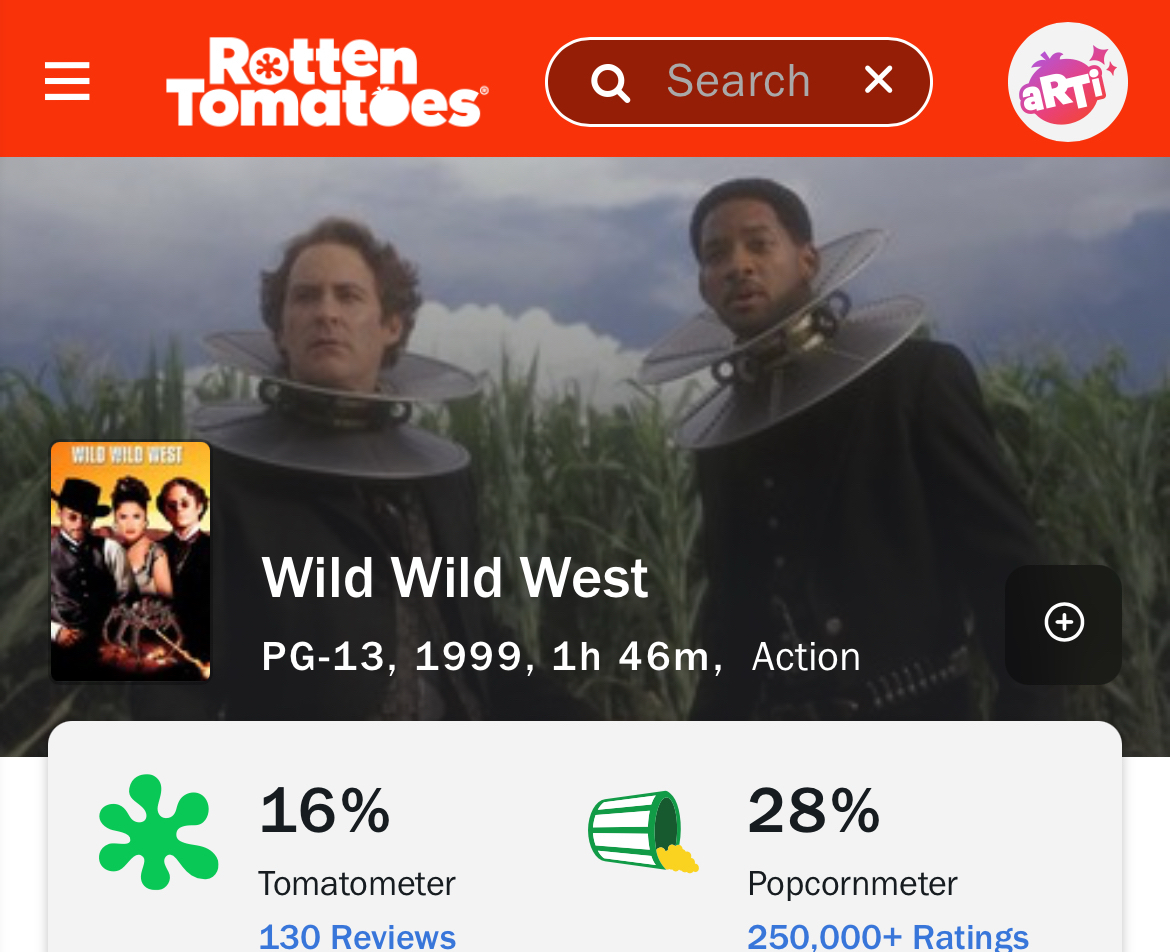Open the hamburger navigation menu
The height and width of the screenshot is (952, 1170).
[67, 81]
